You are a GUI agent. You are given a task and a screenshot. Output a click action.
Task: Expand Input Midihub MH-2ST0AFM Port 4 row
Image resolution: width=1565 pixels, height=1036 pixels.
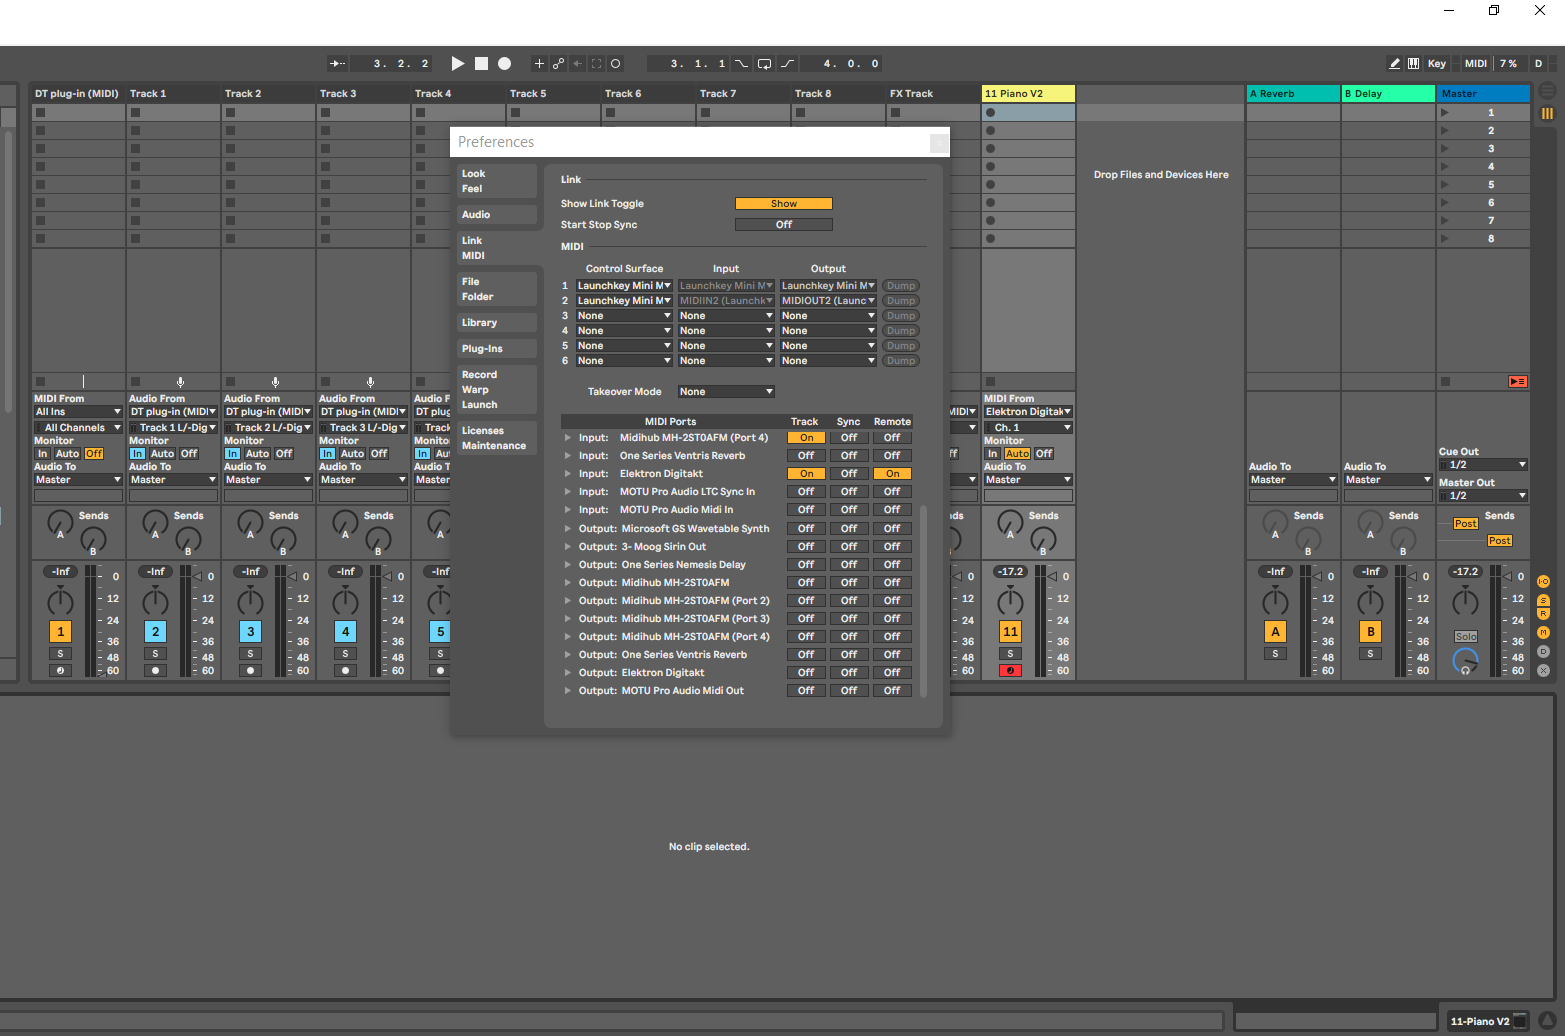[x=568, y=437]
